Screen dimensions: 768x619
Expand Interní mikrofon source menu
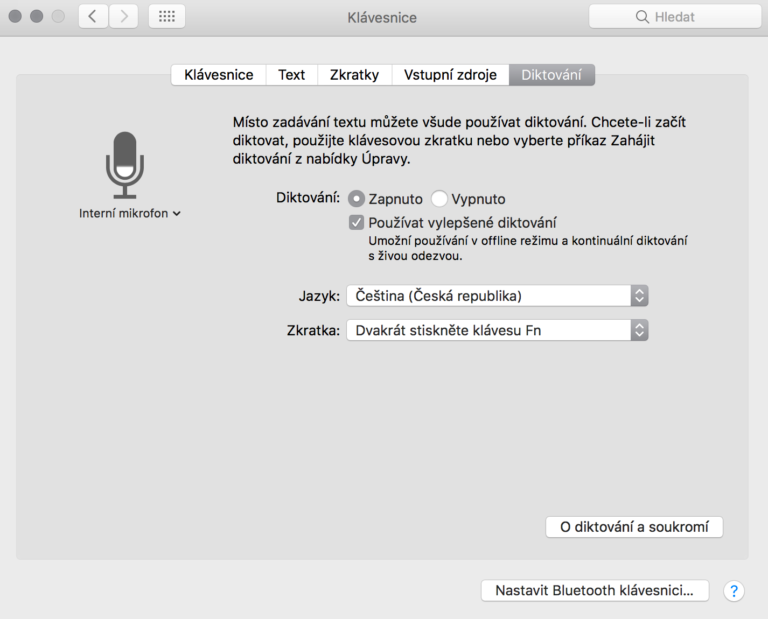point(130,213)
